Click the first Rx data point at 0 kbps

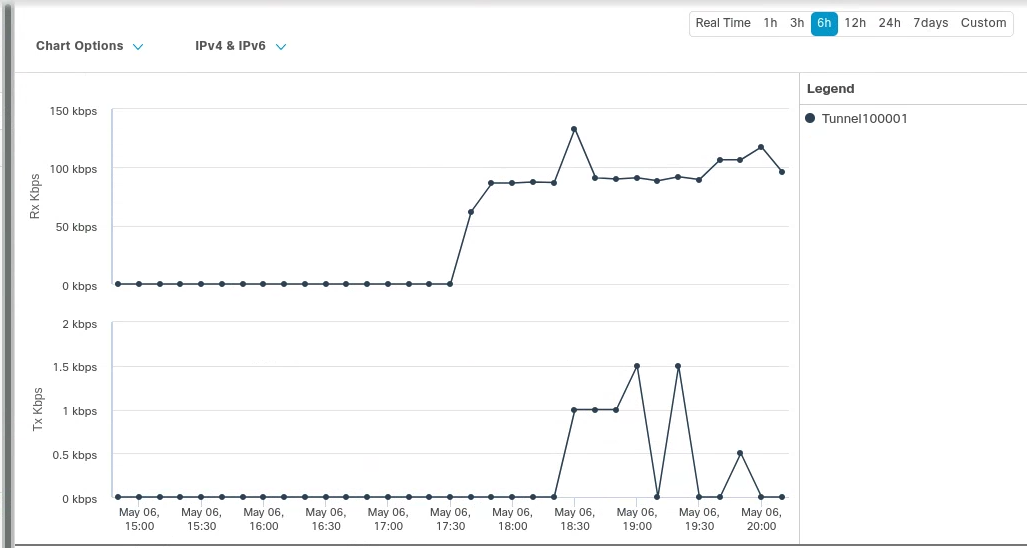click(118, 284)
